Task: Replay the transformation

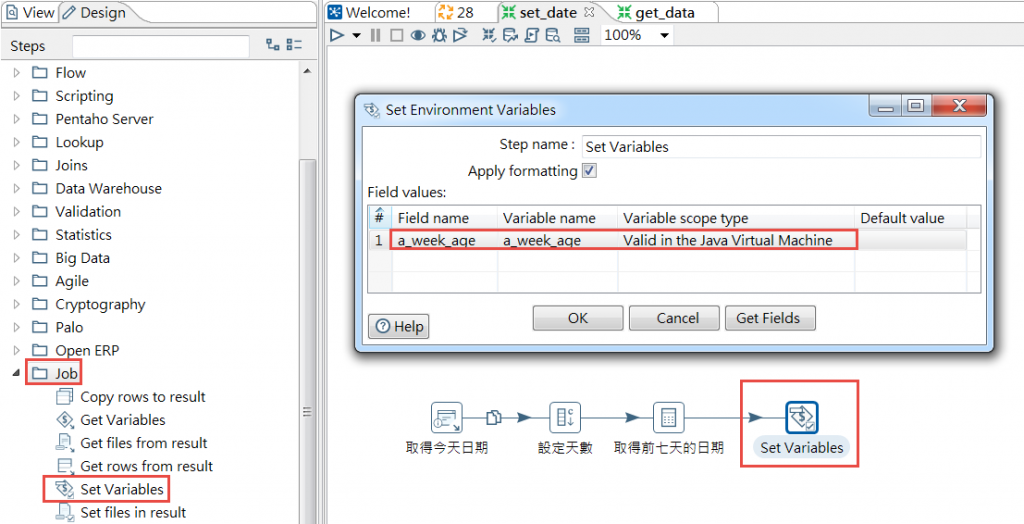Action: pyautogui.click(x=460, y=35)
